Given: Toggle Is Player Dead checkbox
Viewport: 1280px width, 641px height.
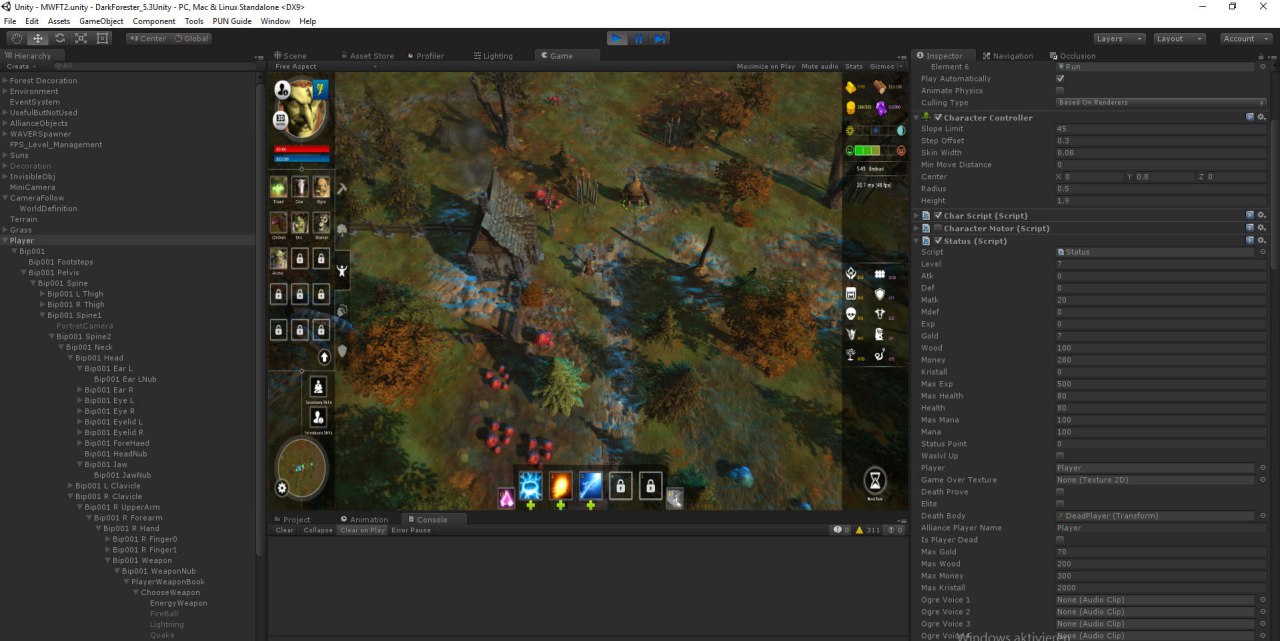Looking at the screenshot, I should point(1060,540).
